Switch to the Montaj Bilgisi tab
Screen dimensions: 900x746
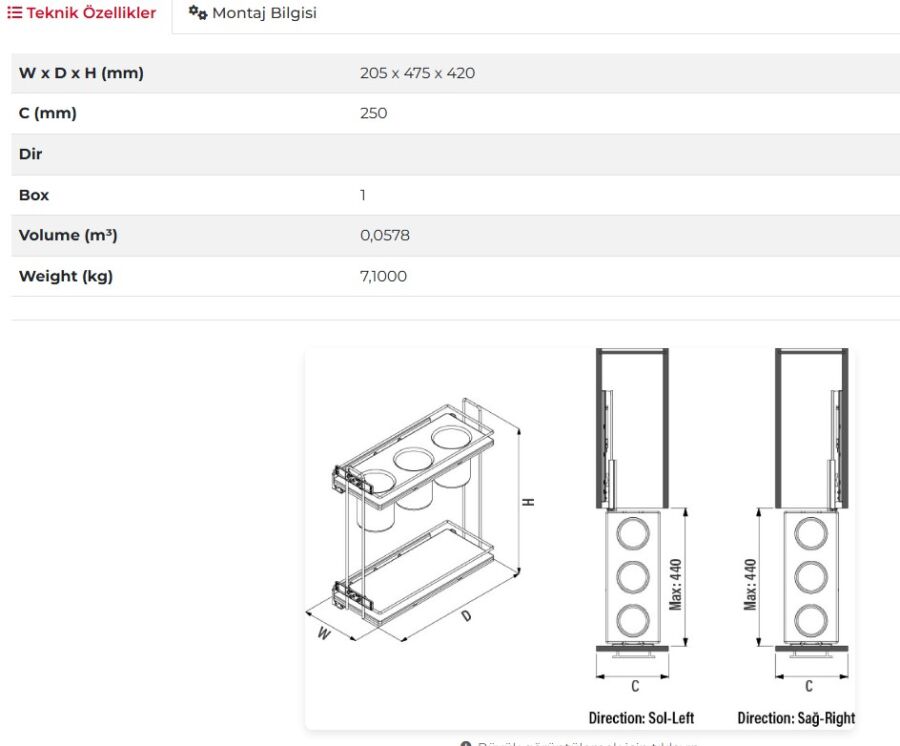[263, 14]
